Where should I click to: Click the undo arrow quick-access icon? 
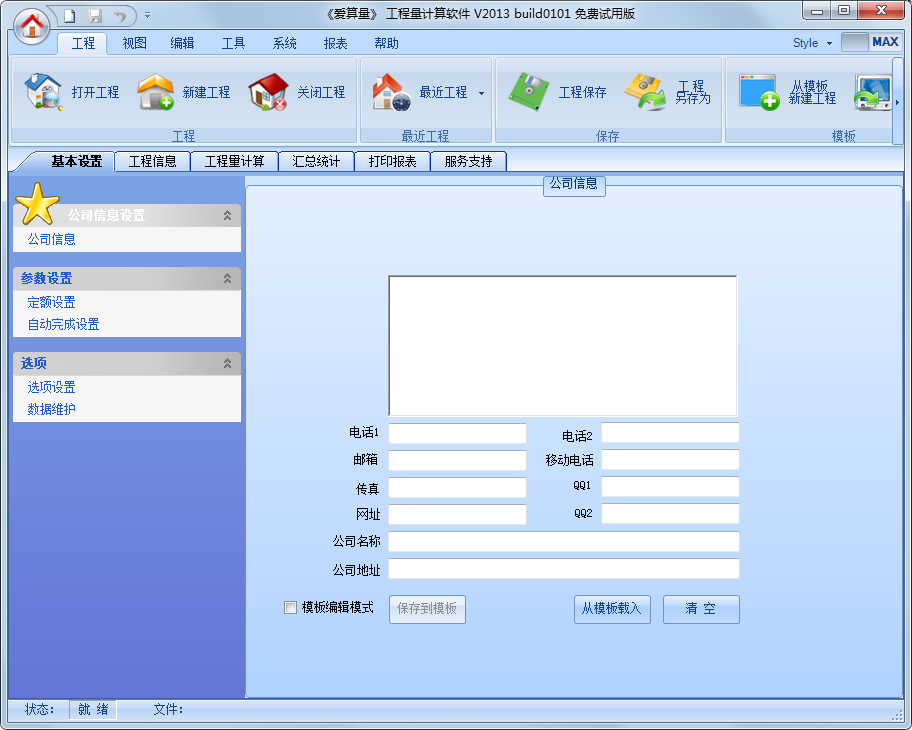point(120,16)
